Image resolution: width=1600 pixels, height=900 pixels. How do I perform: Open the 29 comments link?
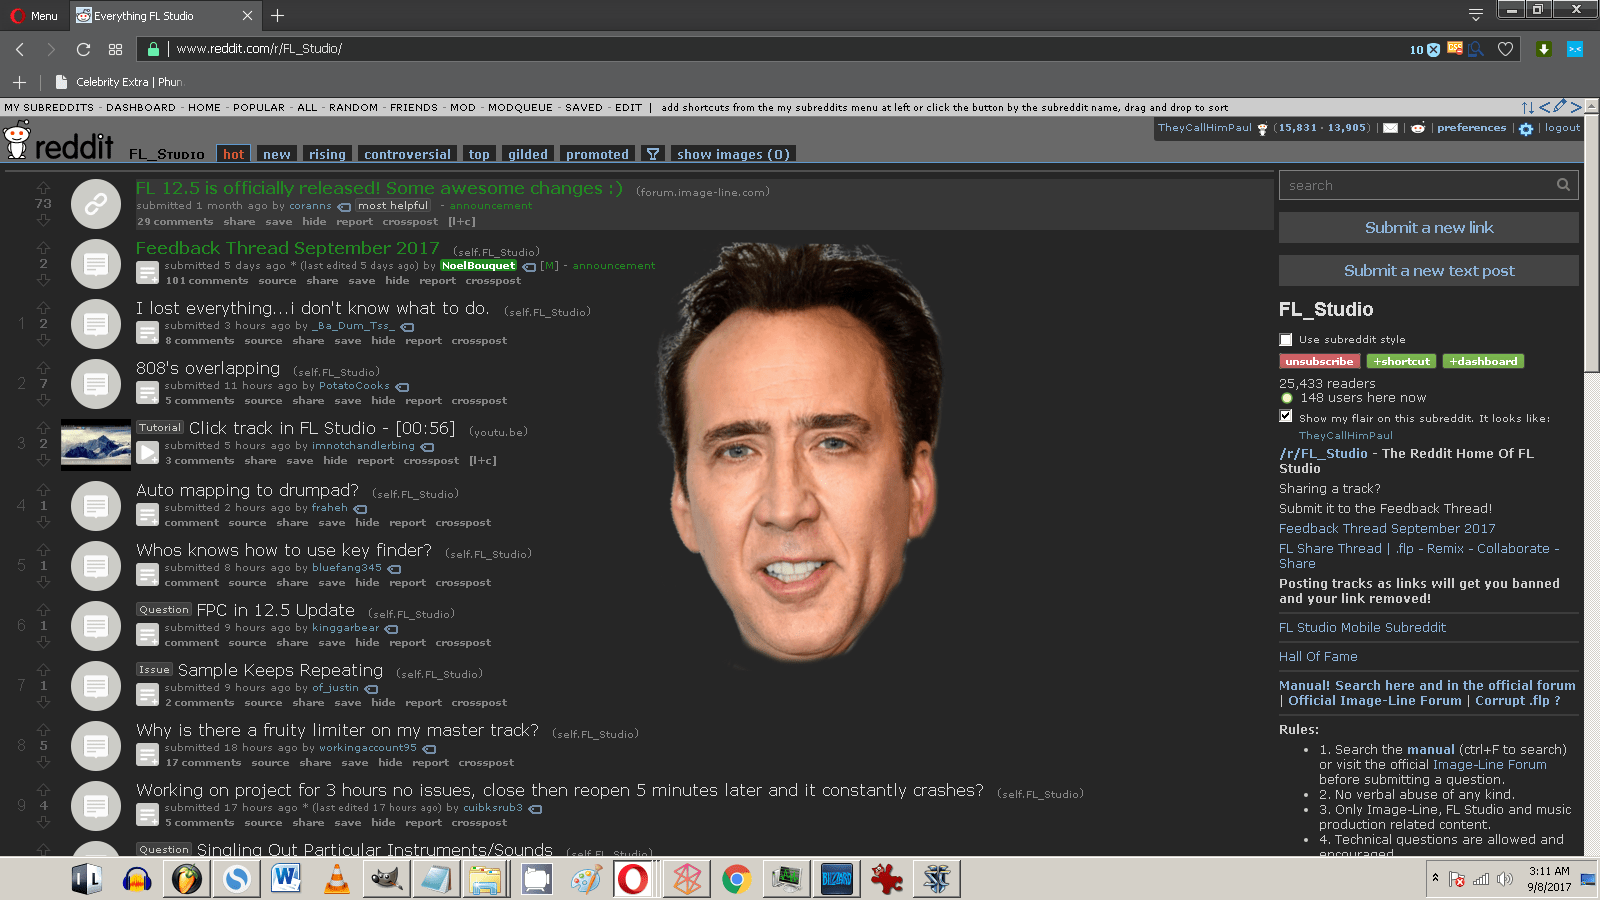pyautogui.click(x=175, y=222)
